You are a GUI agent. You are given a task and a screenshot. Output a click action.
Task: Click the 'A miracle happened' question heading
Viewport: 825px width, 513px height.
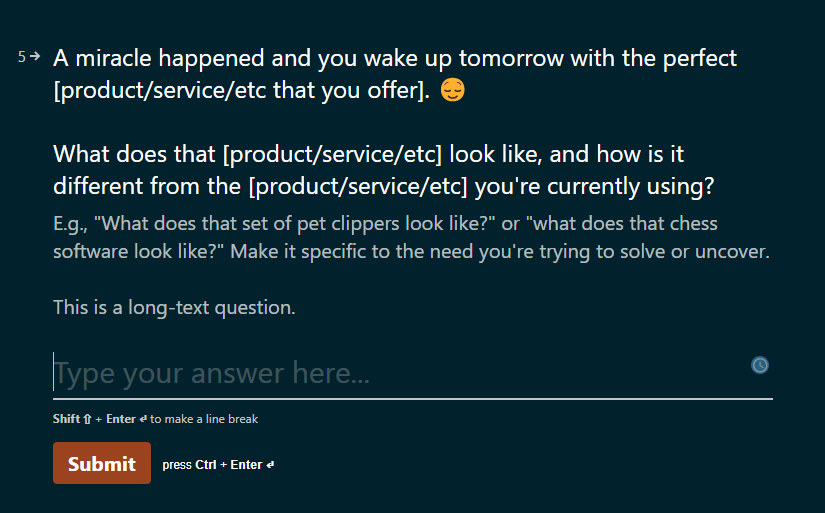[x=395, y=74]
